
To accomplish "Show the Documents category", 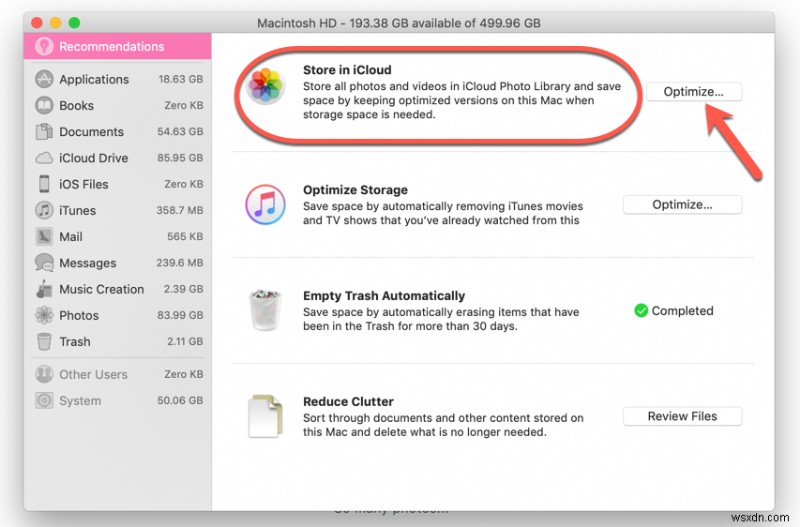I will 117,132.
